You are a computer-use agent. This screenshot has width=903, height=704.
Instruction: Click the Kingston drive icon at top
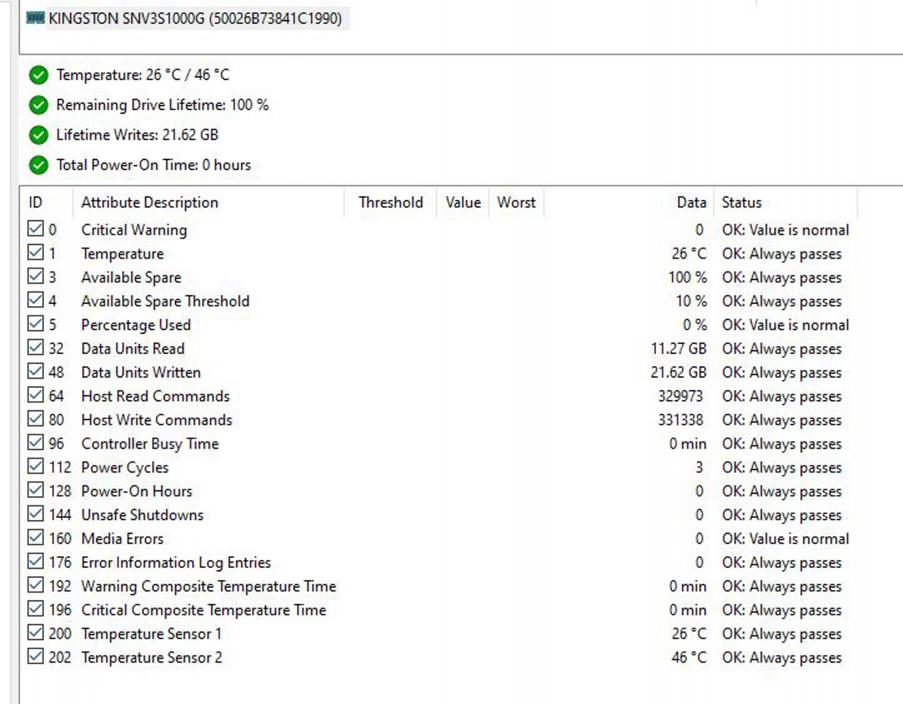tap(35, 18)
